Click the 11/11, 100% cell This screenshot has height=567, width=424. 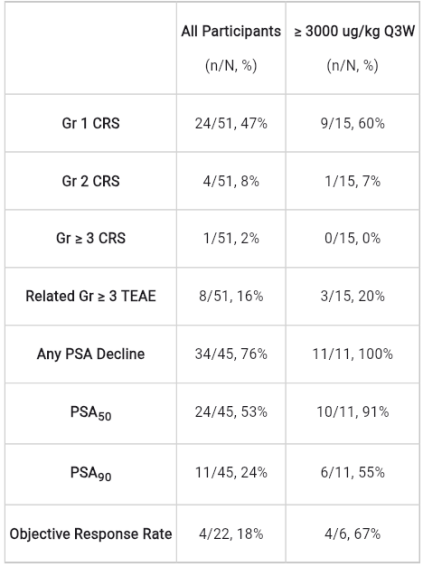pos(352,354)
